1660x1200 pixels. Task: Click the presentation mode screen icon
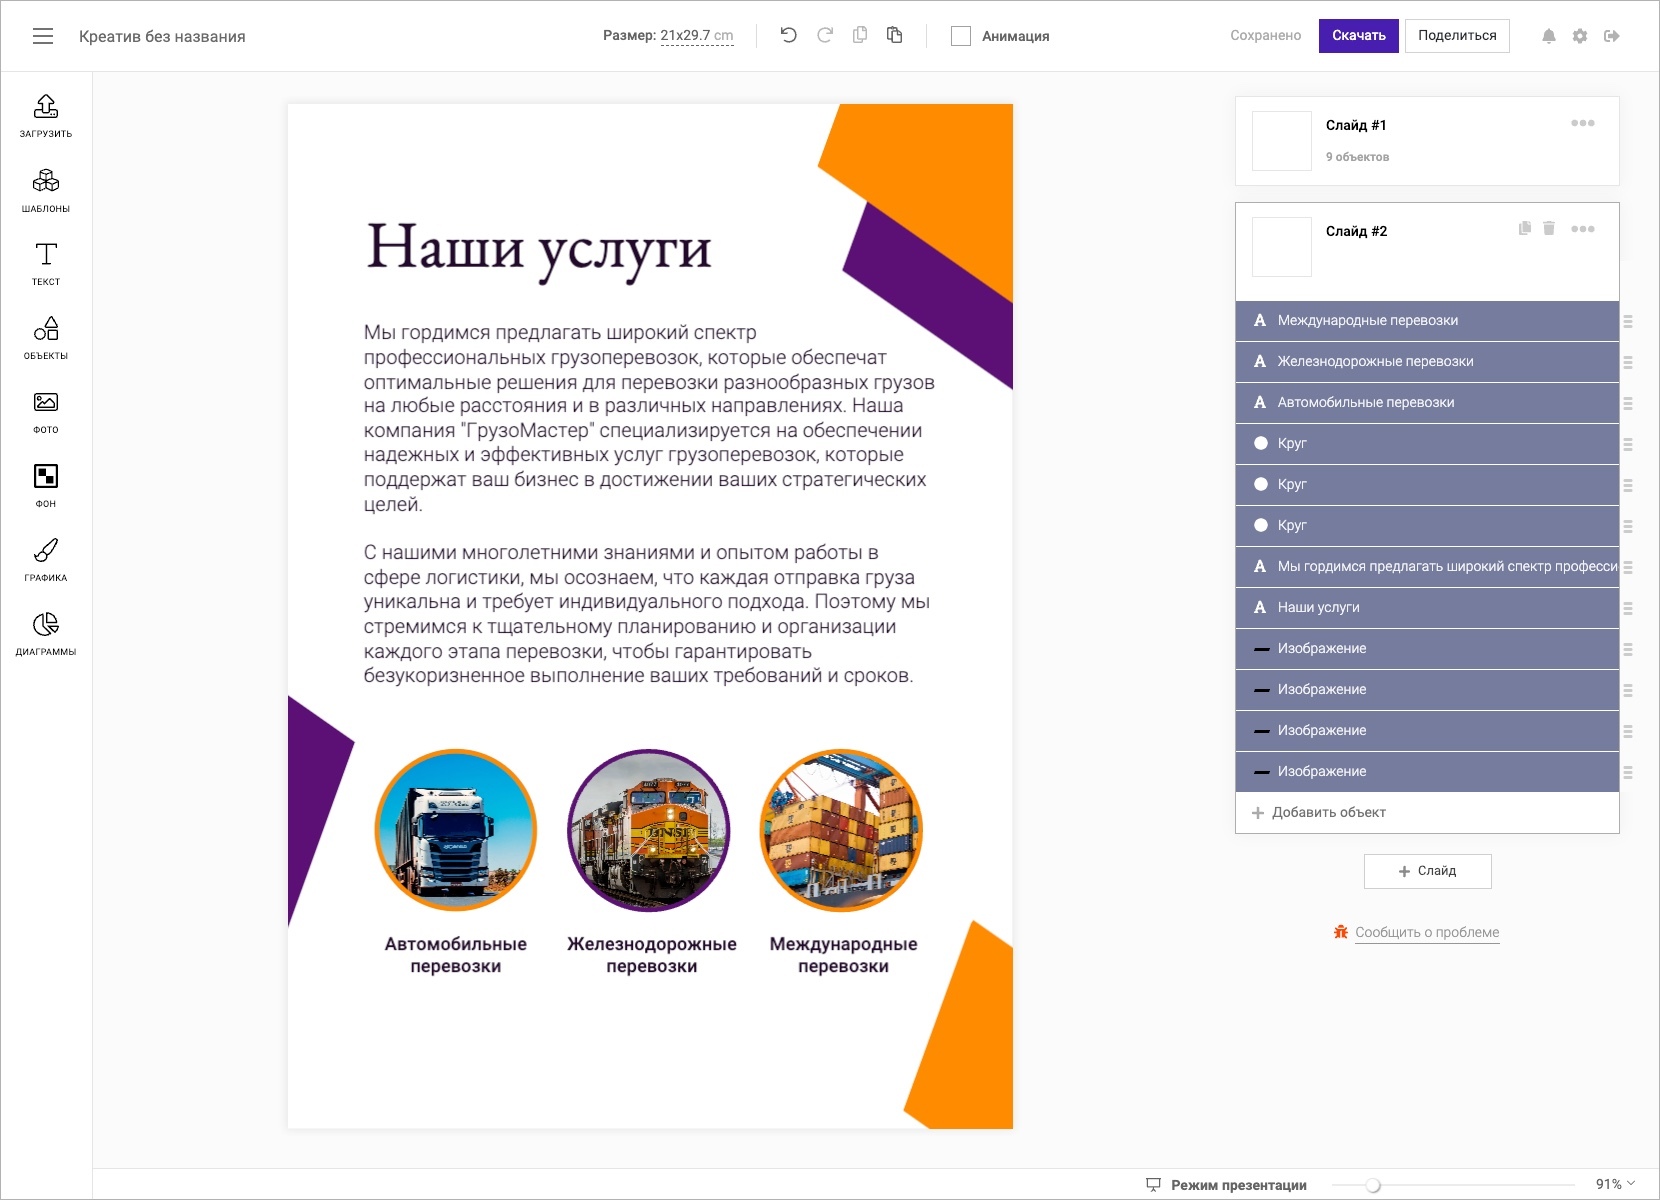tap(1153, 1184)
